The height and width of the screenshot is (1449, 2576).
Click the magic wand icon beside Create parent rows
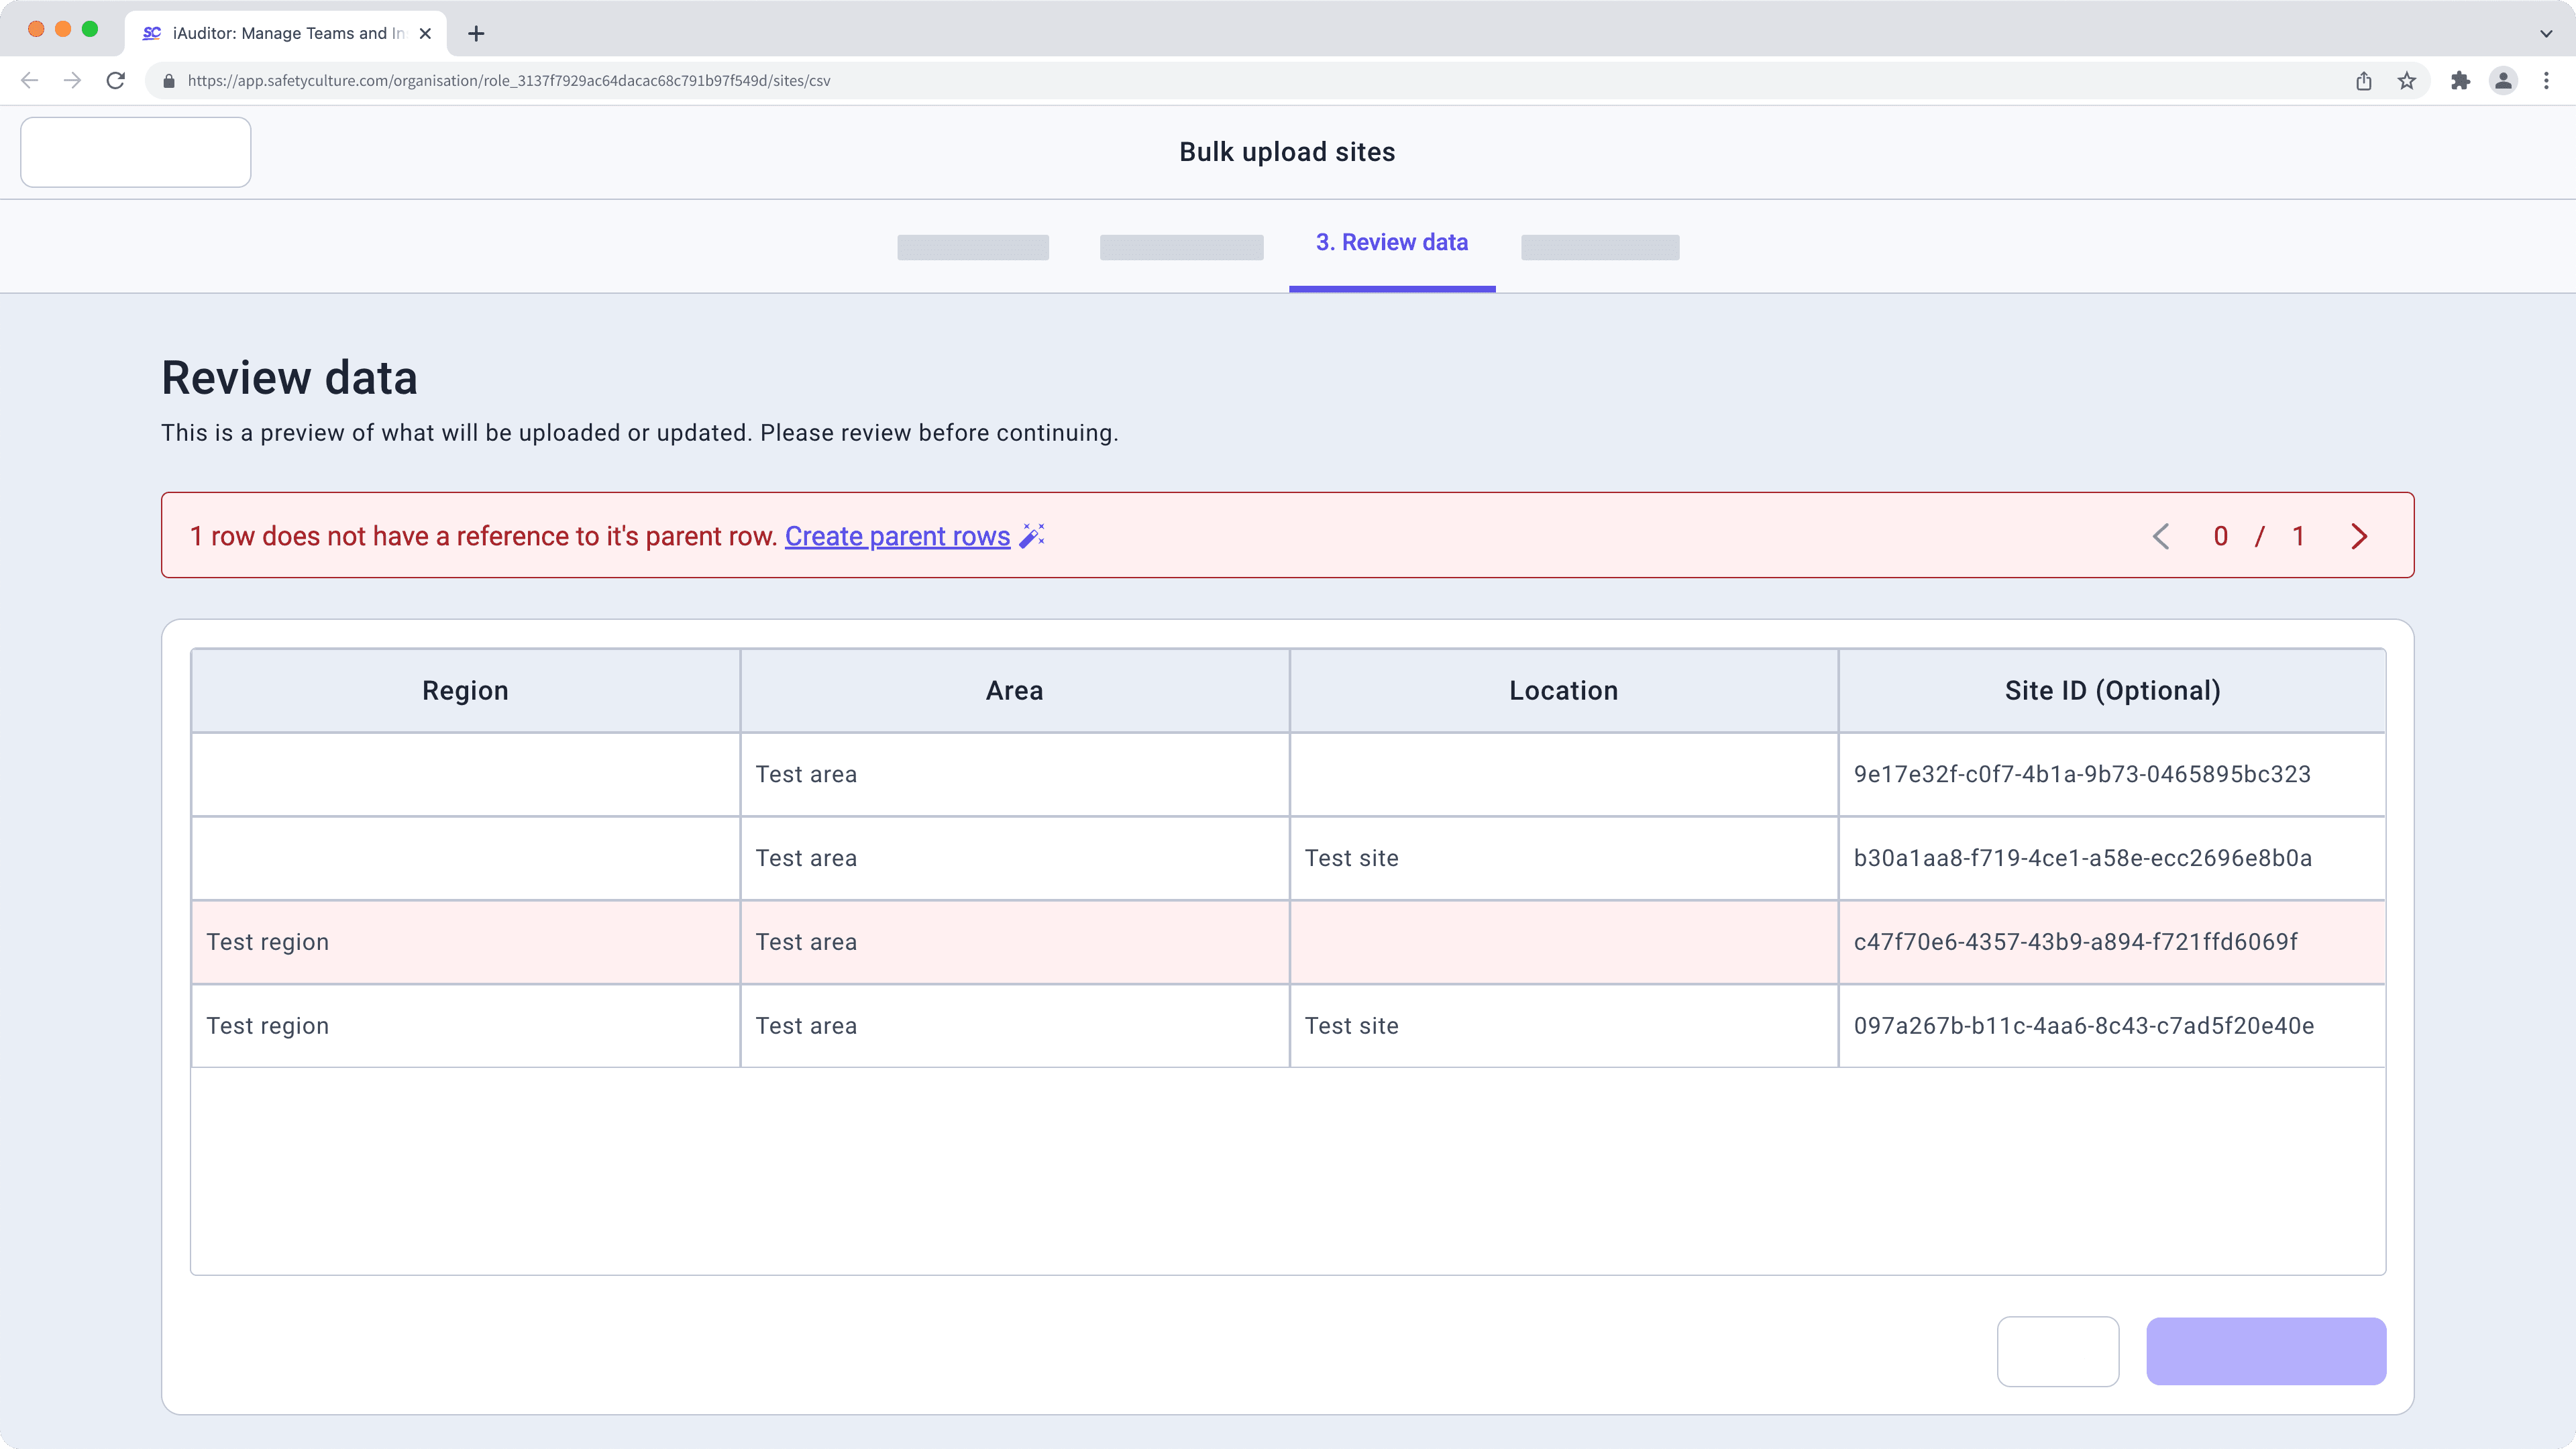pos(1032,536)
